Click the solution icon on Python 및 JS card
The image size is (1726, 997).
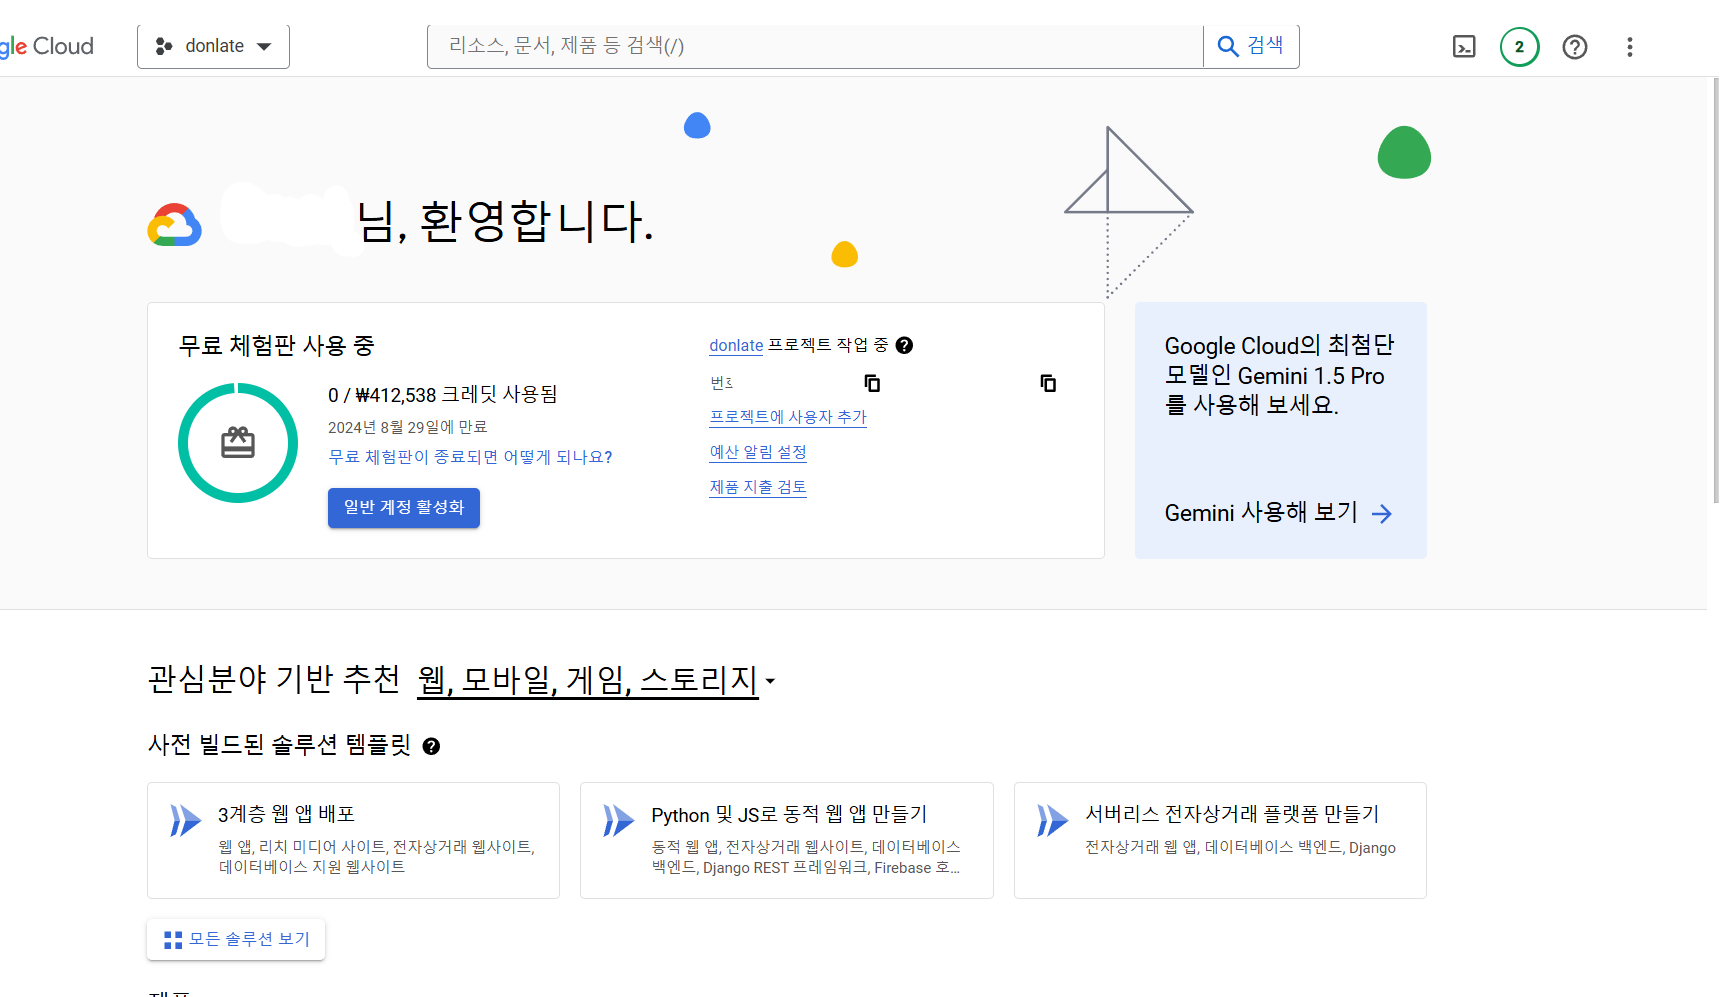619,821
